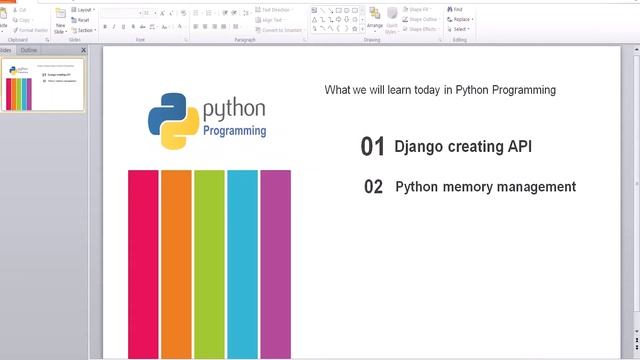Open the font name combo box
Image resolution: width=640 pixels, height=360 pixels.
click(x=122, y=13)
